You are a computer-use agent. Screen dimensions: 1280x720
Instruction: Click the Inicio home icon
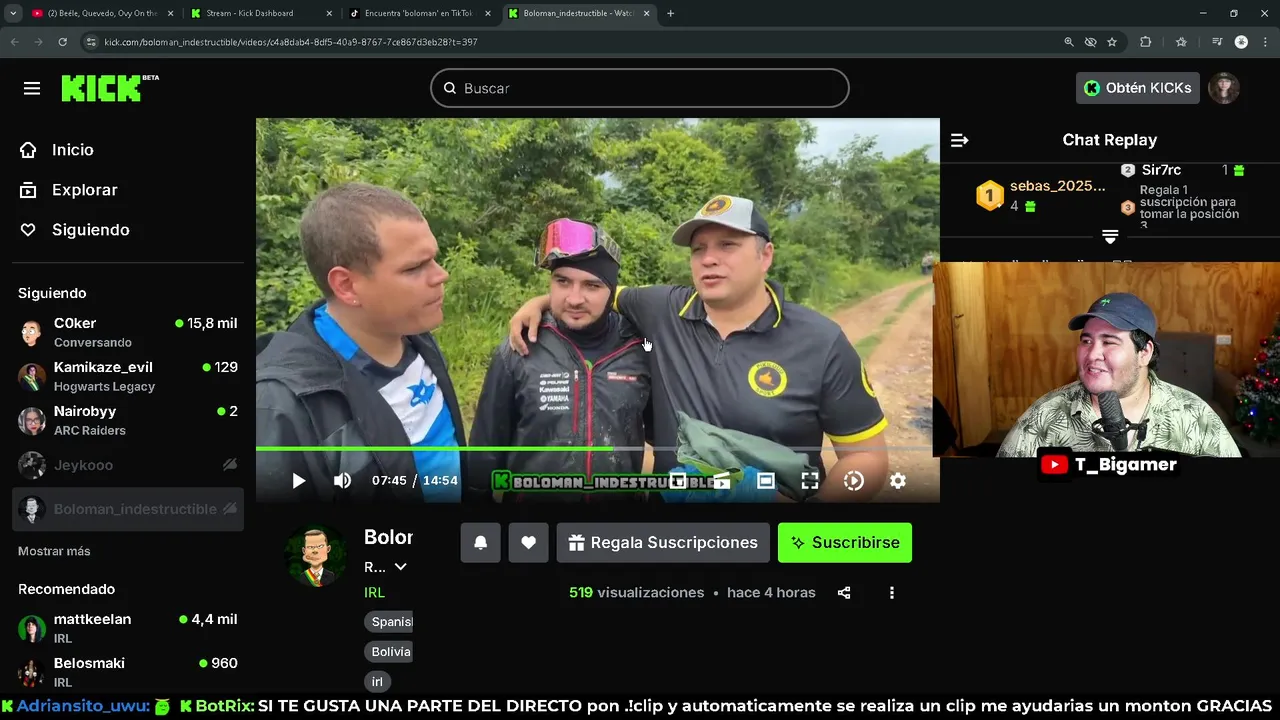[x=28, y=150]
